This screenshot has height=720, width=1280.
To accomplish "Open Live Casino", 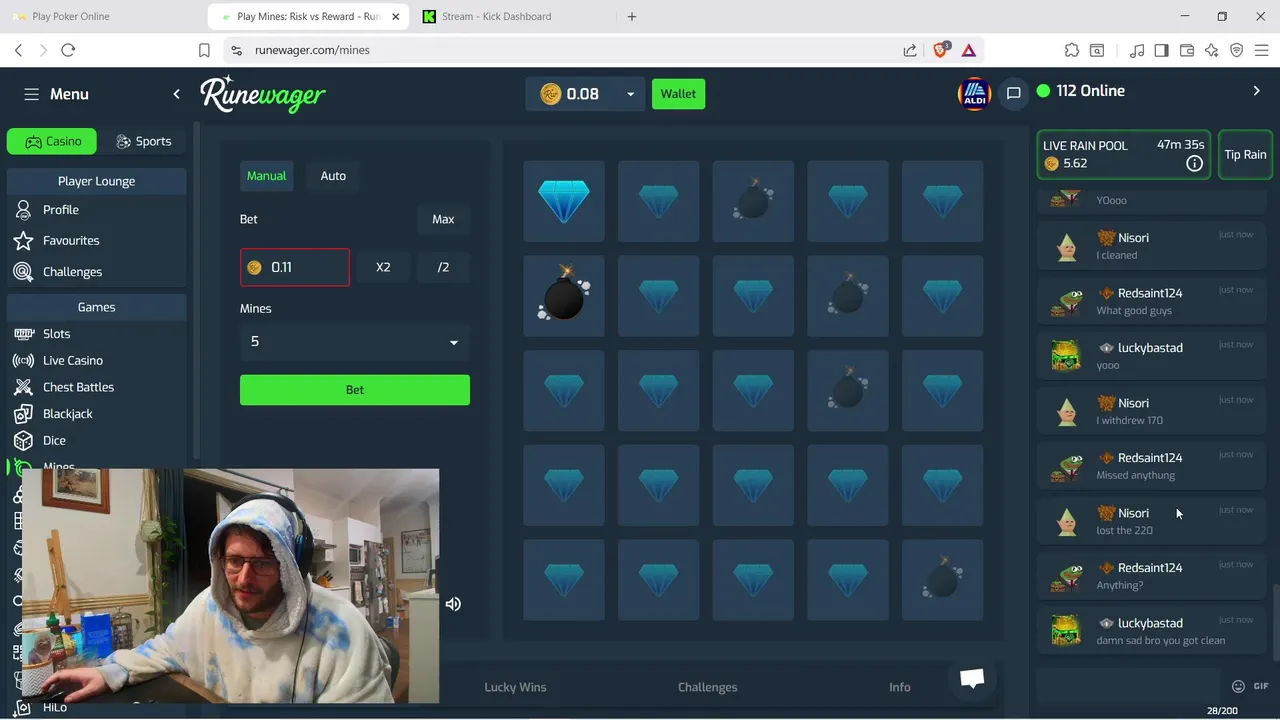I will [x=72, y=361].
